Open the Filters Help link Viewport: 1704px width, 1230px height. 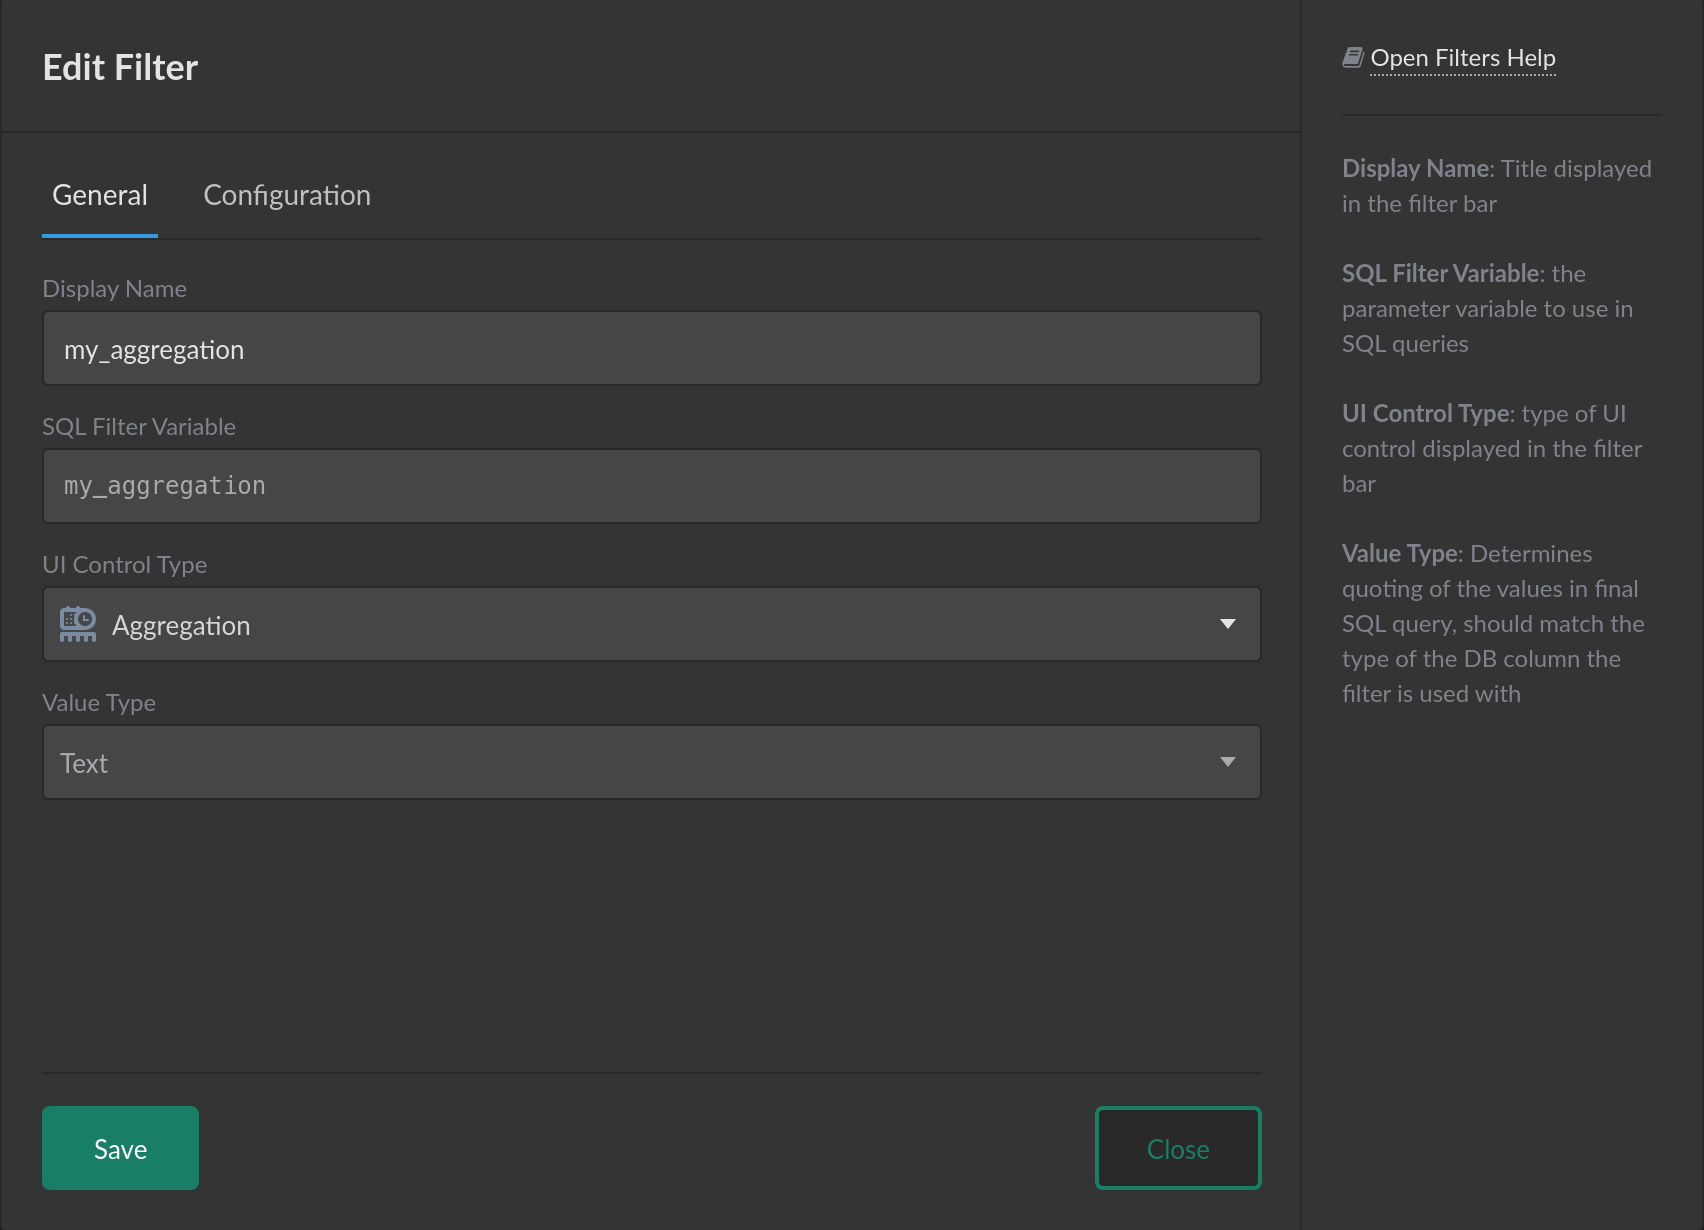click(x=1463, y=58)
